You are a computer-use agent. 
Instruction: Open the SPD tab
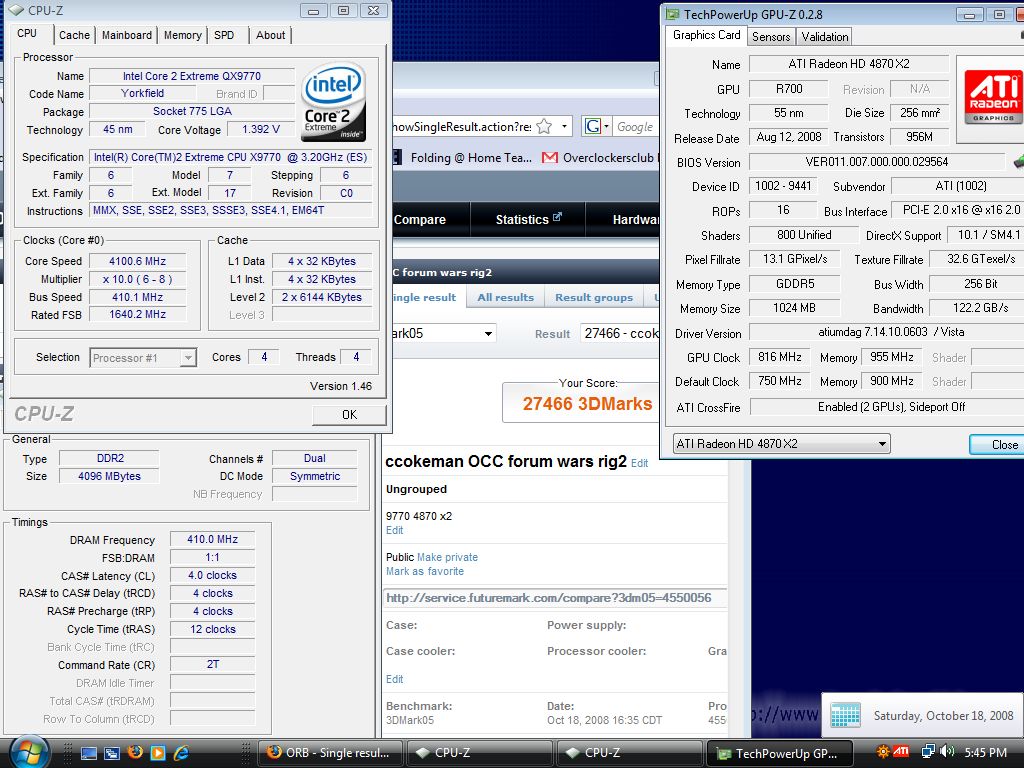click(x=224, y=35)
